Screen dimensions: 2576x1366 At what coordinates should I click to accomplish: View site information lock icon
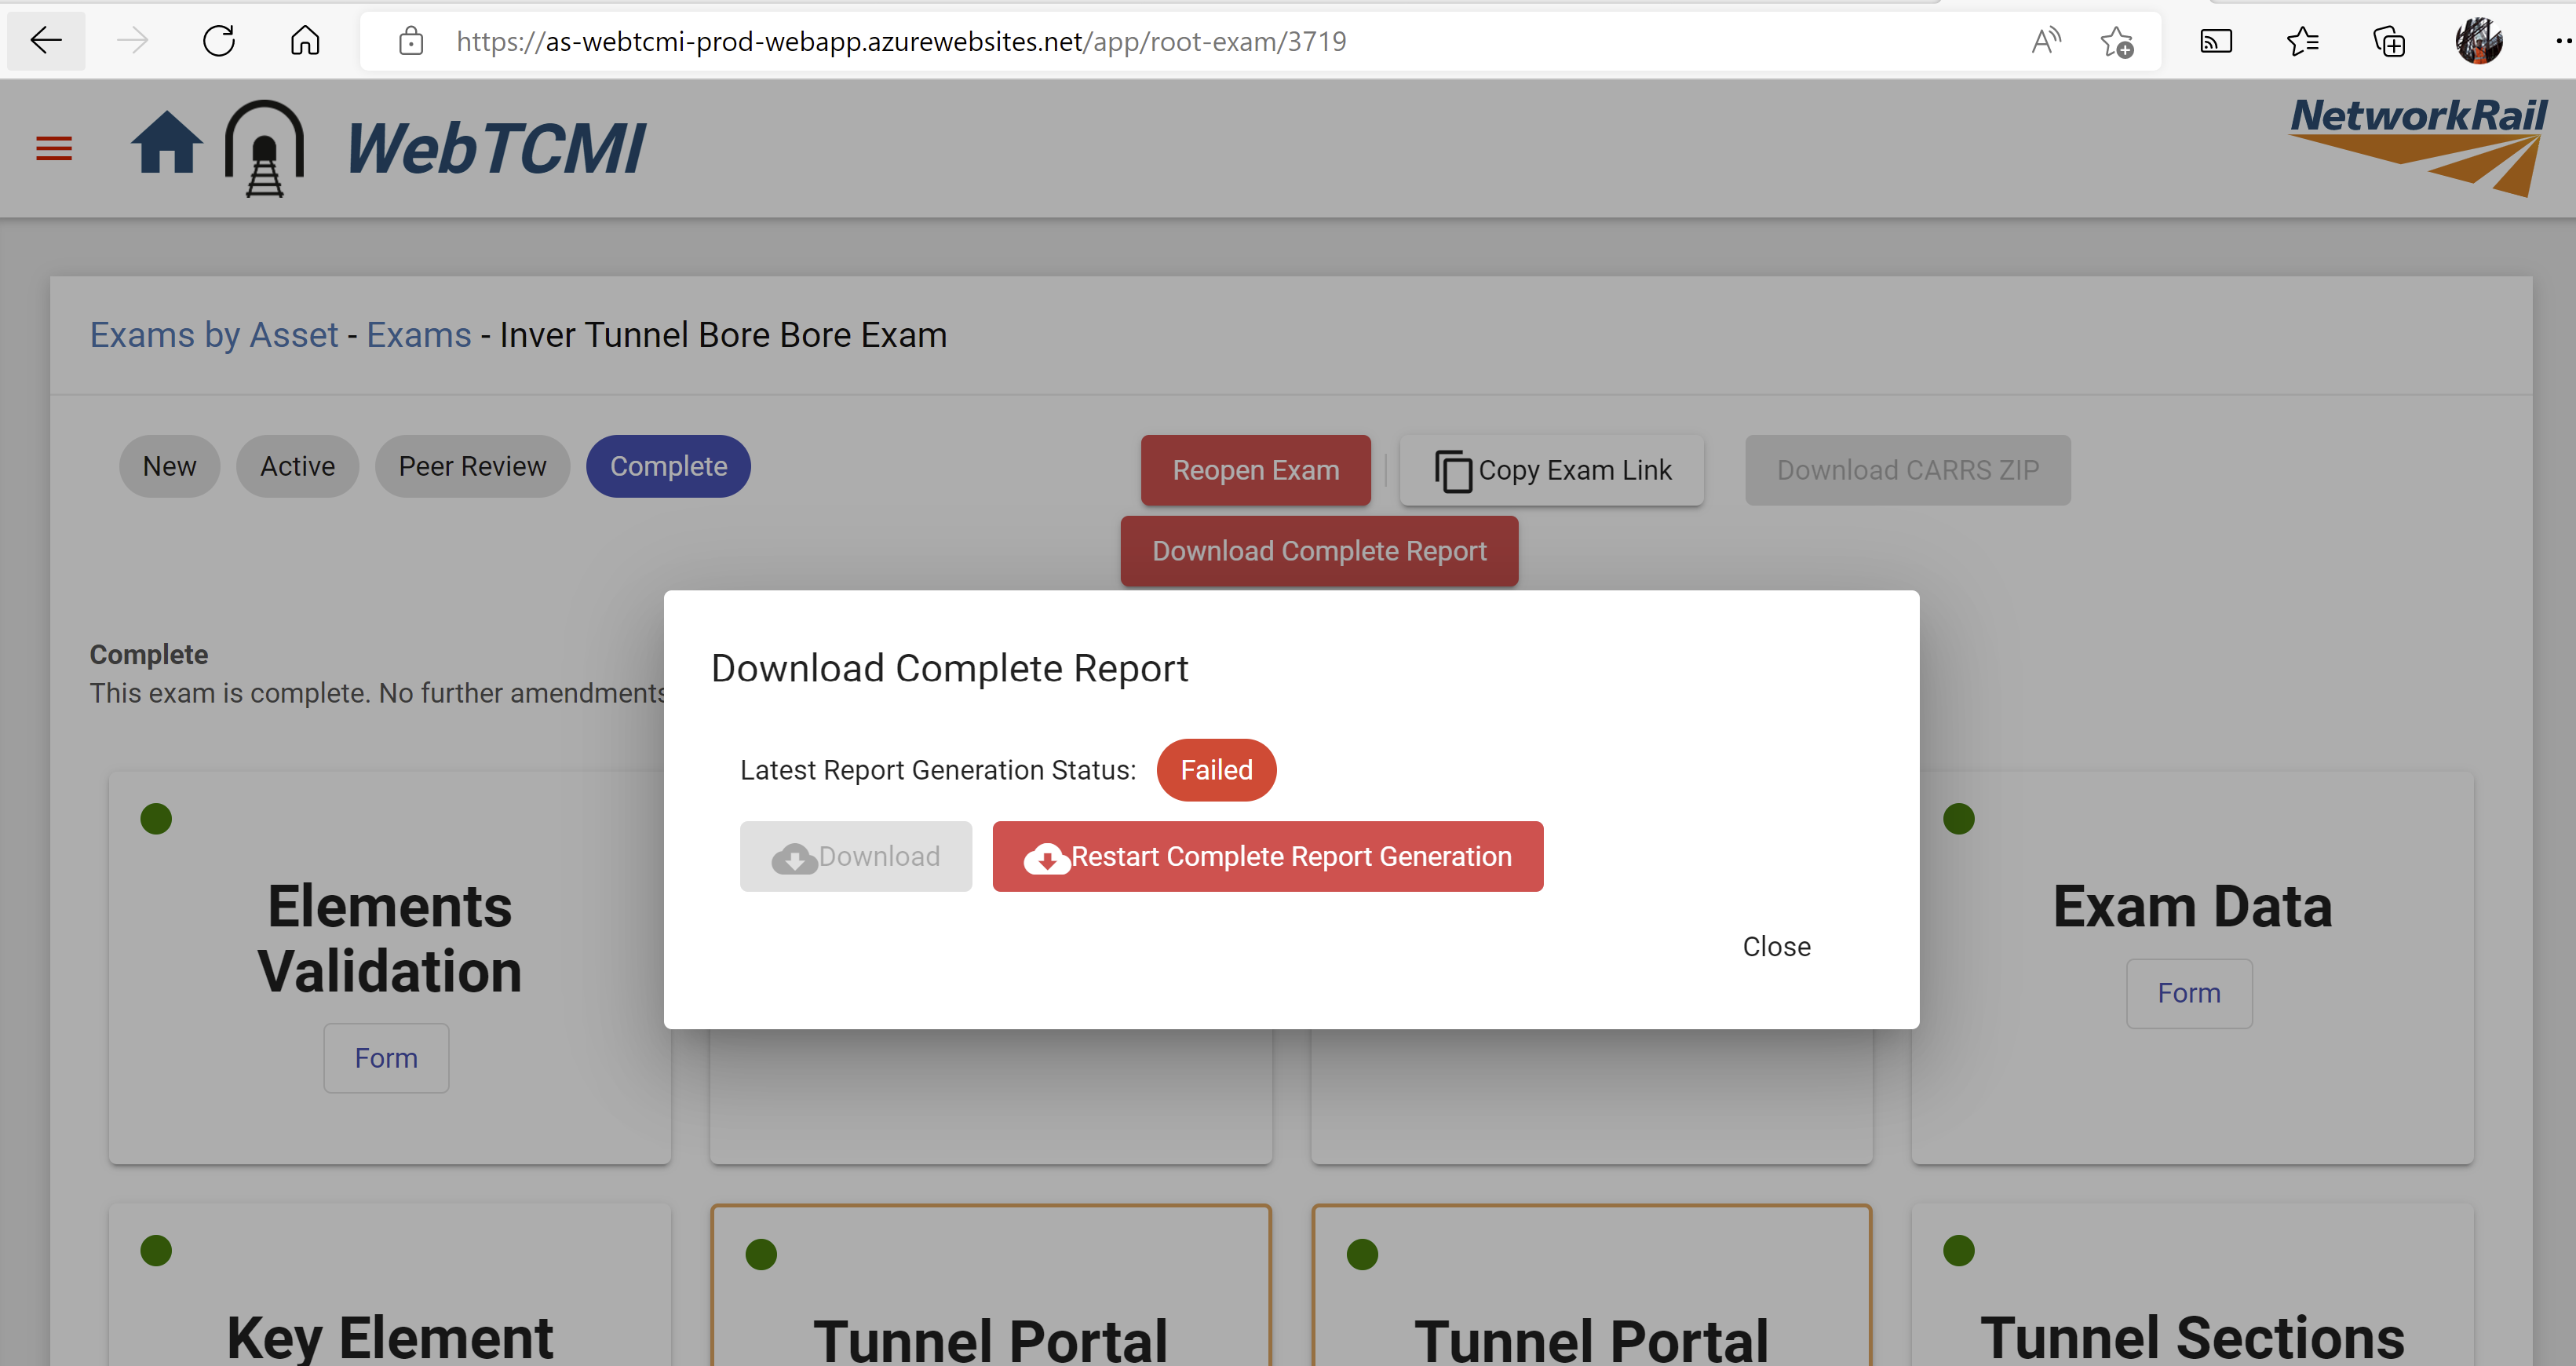(411, 41)
